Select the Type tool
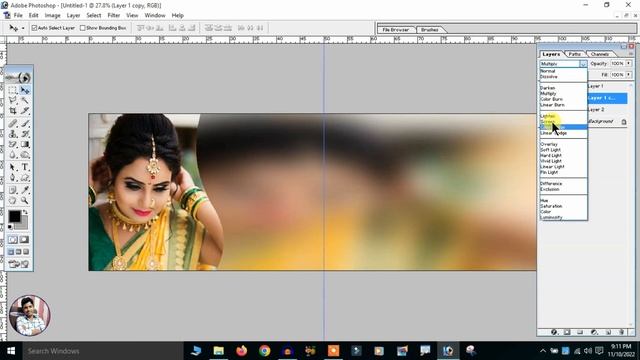640x360 pixels. pyautogui.click(x=25, y=167)
